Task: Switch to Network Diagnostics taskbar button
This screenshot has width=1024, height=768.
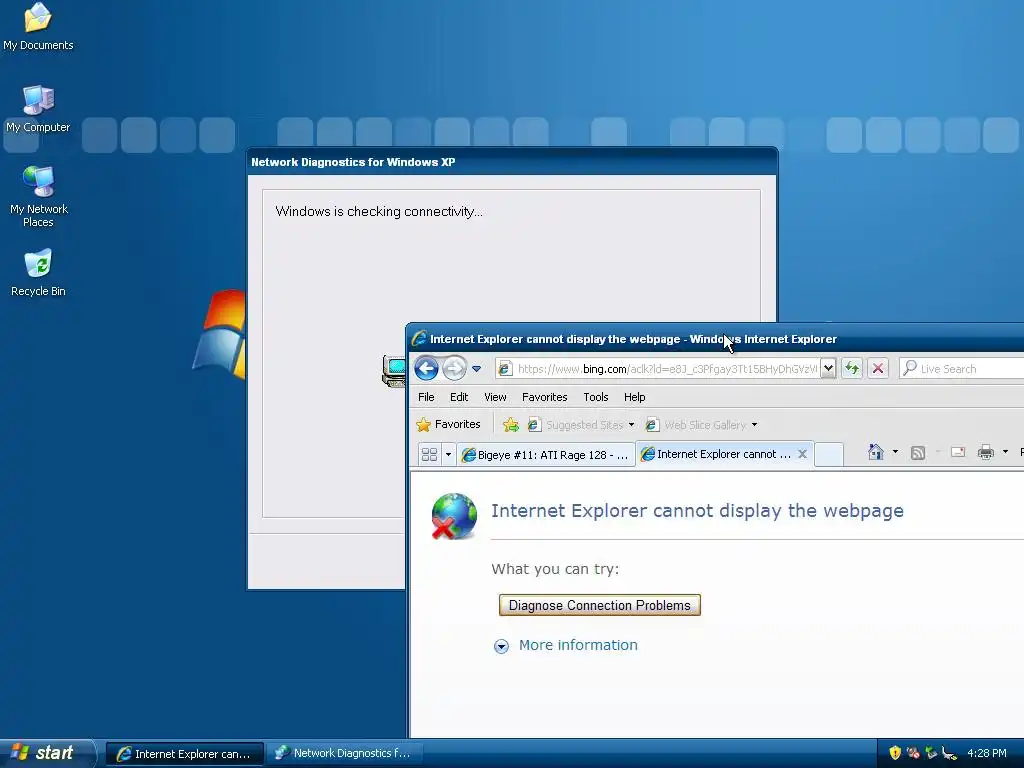Action: 344,754
